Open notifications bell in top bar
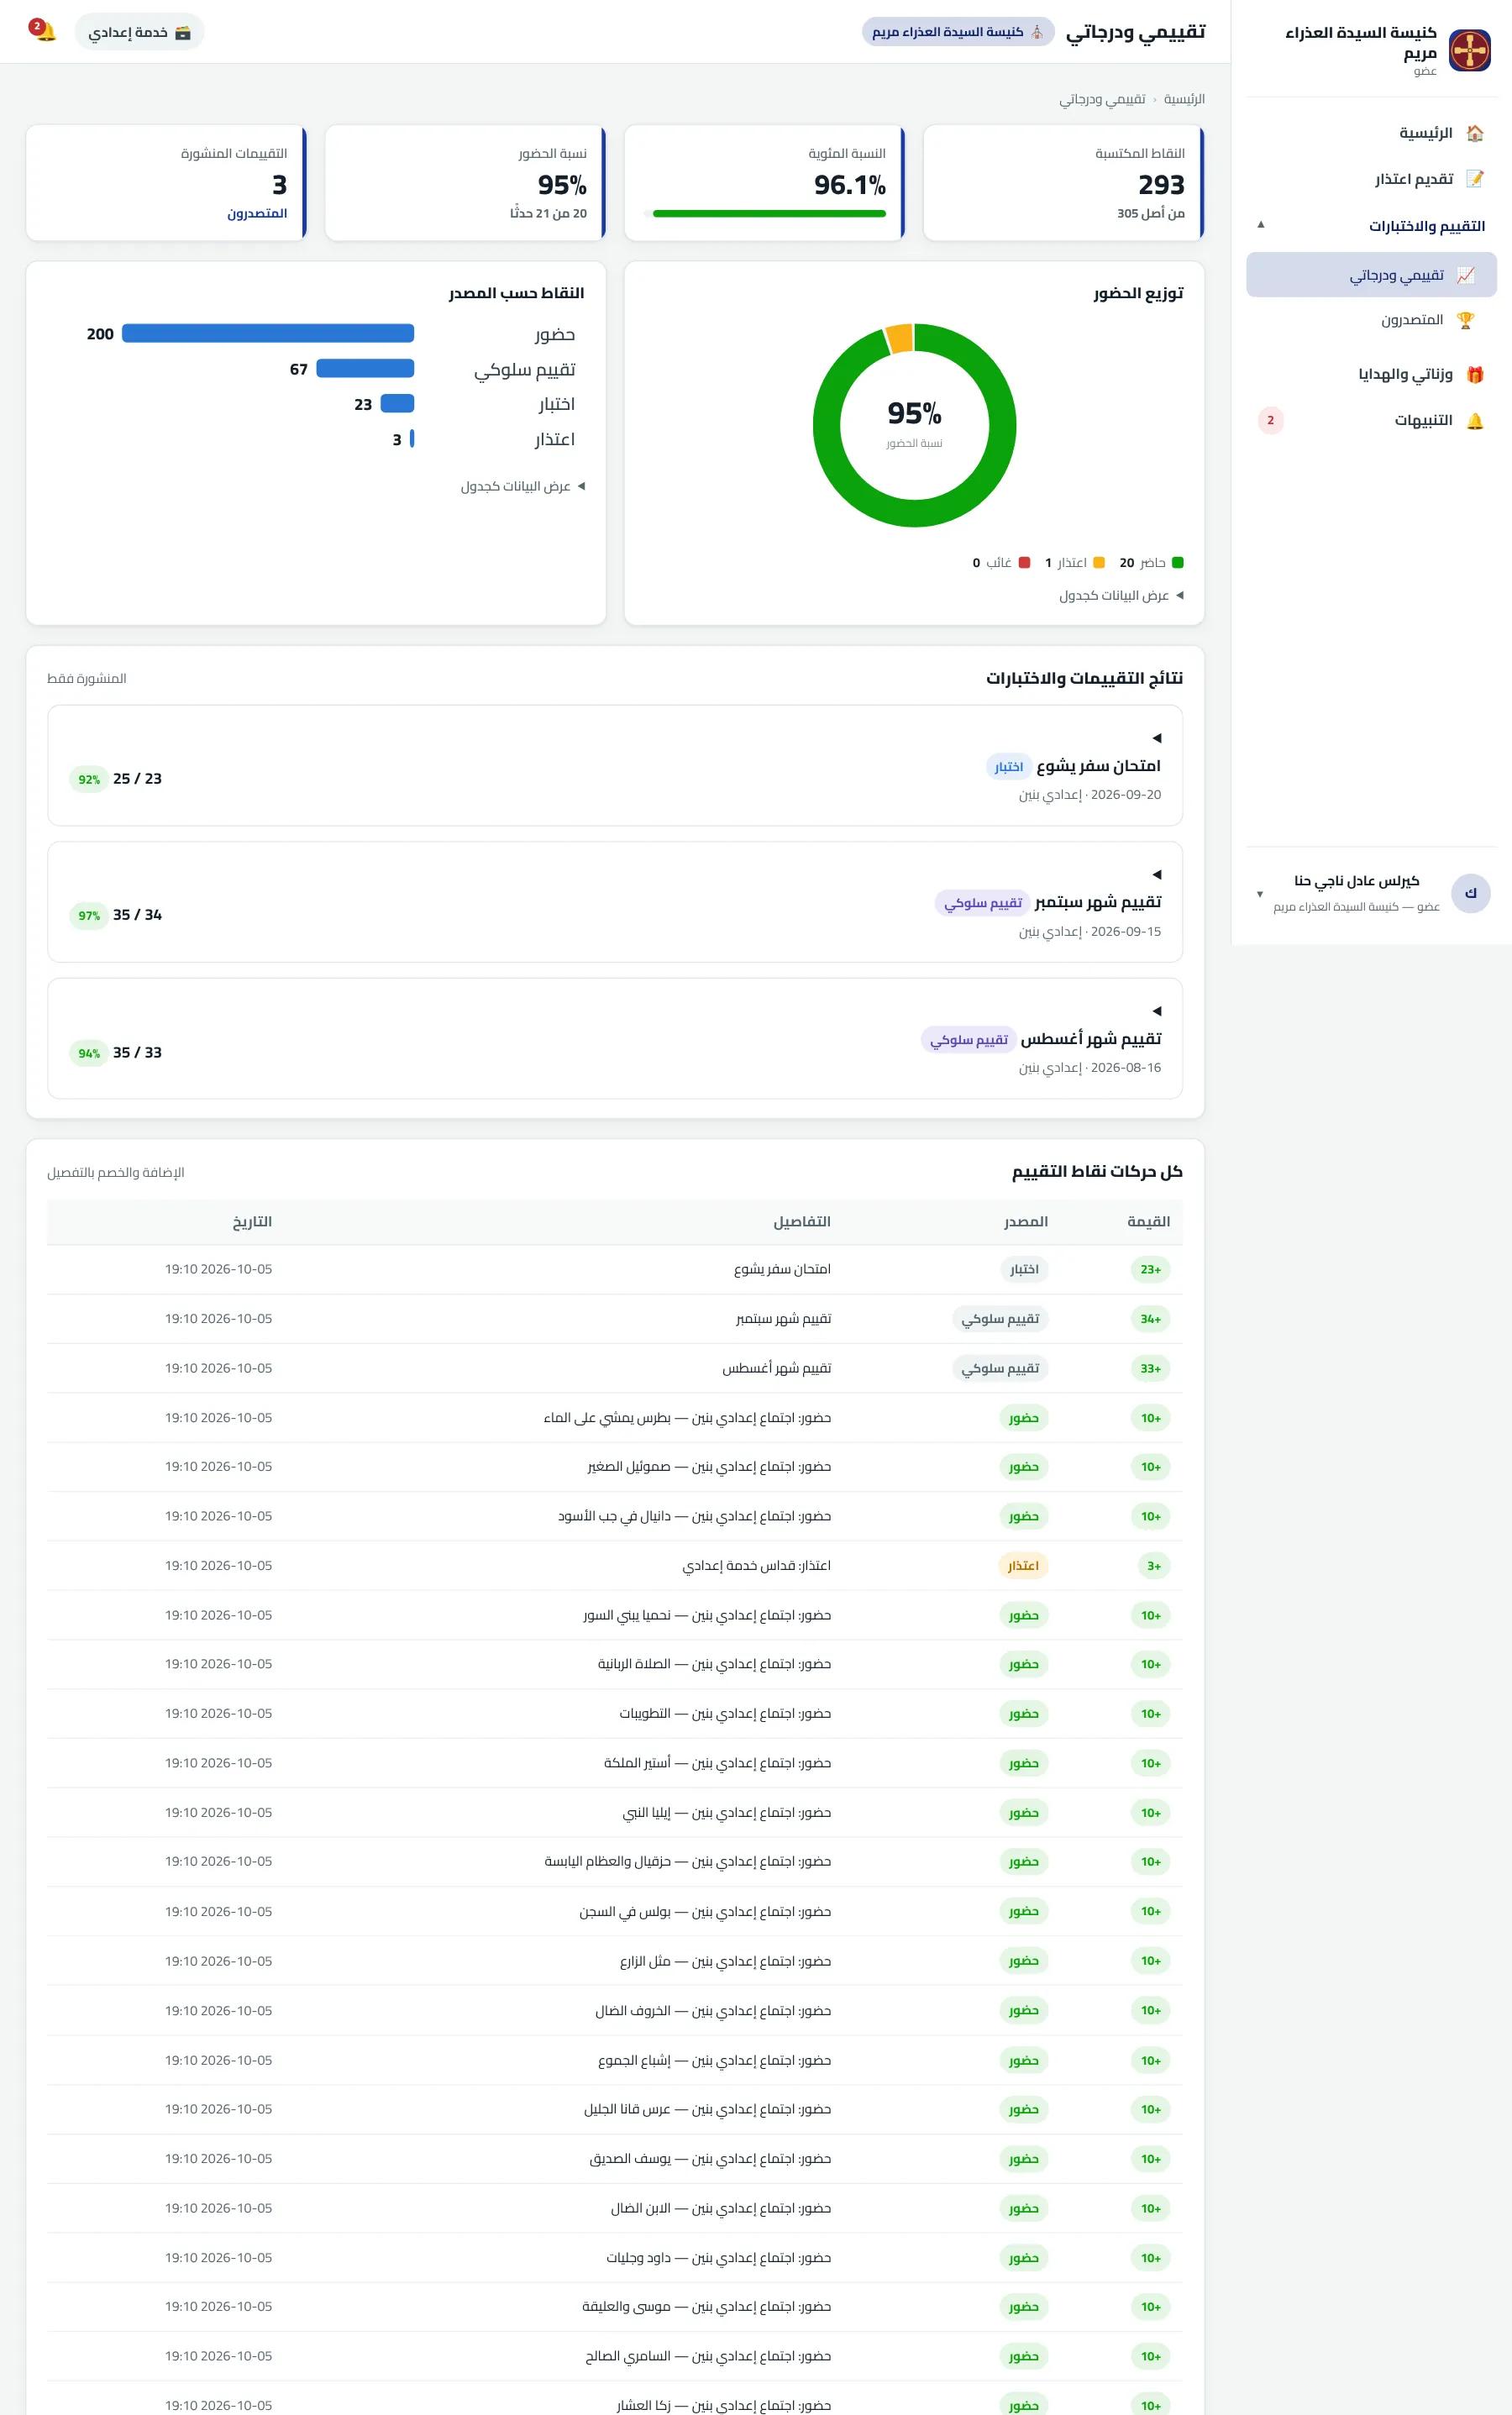 [44, 32]
